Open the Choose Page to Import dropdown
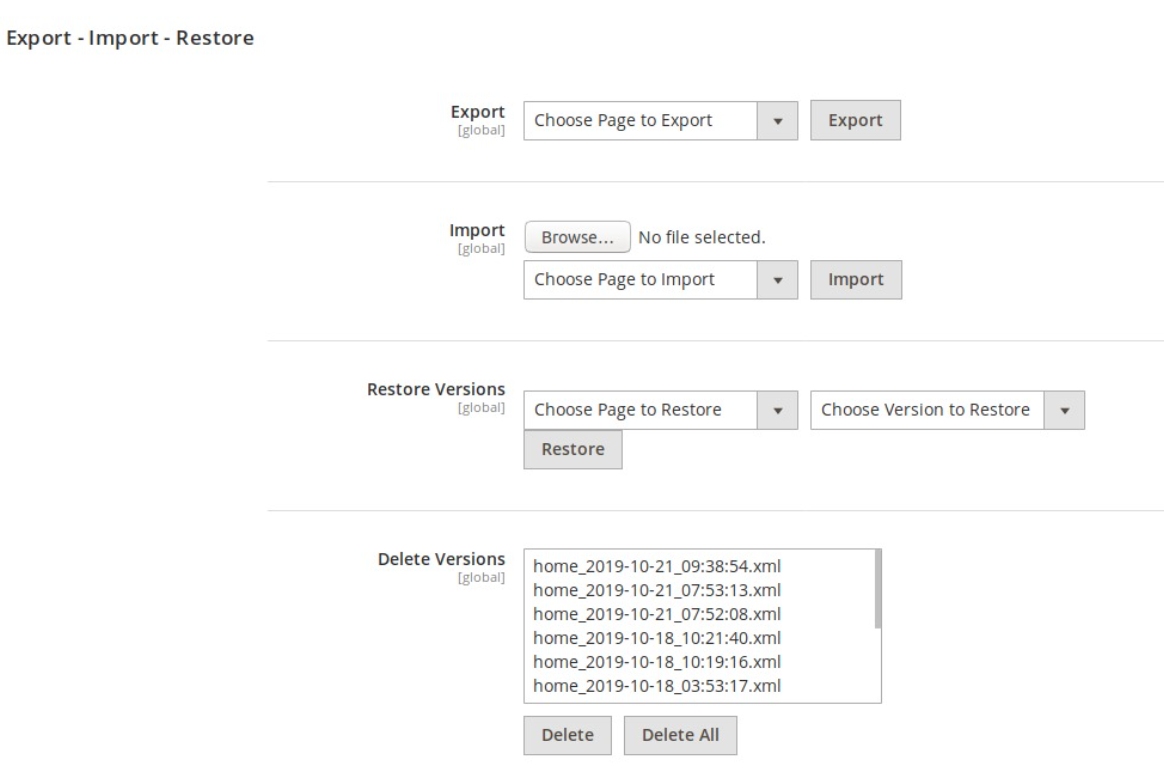The height and width of the screenshot is (768, 1164). [640, 280]
